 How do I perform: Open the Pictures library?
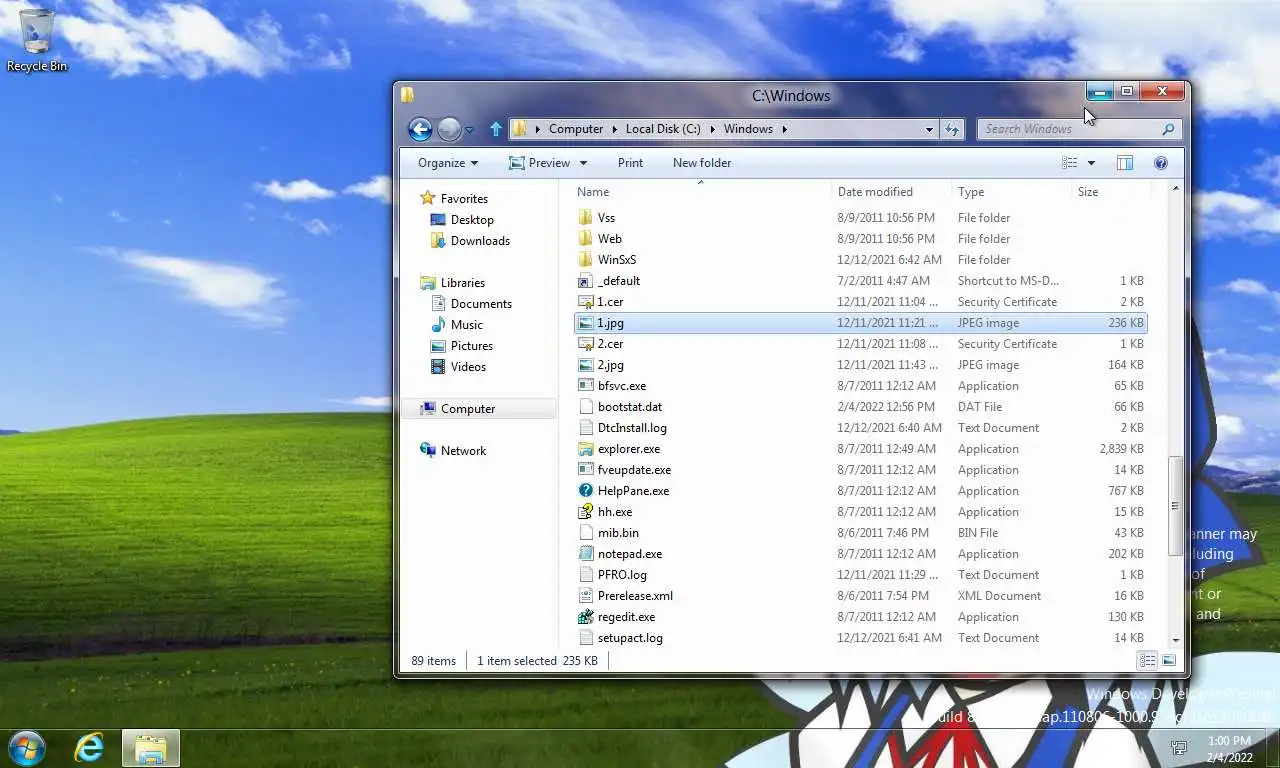[471, 346]
